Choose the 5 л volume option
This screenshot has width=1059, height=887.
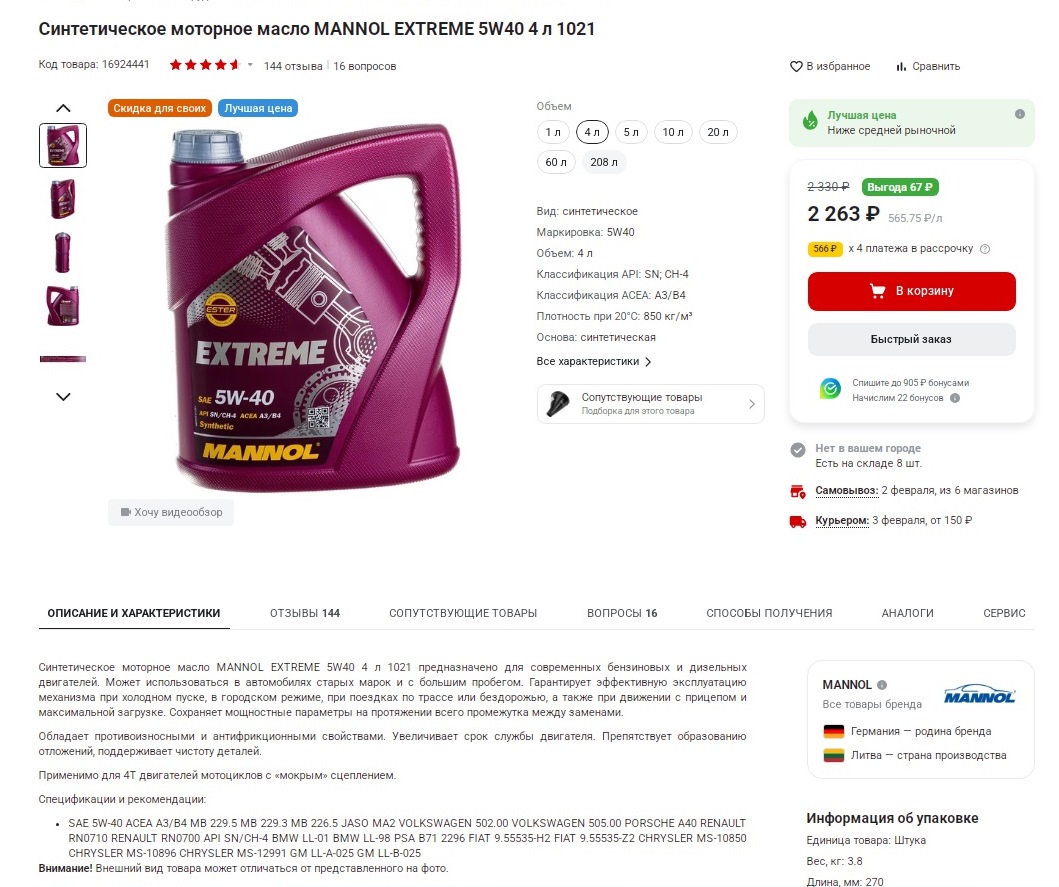point(631,132)
